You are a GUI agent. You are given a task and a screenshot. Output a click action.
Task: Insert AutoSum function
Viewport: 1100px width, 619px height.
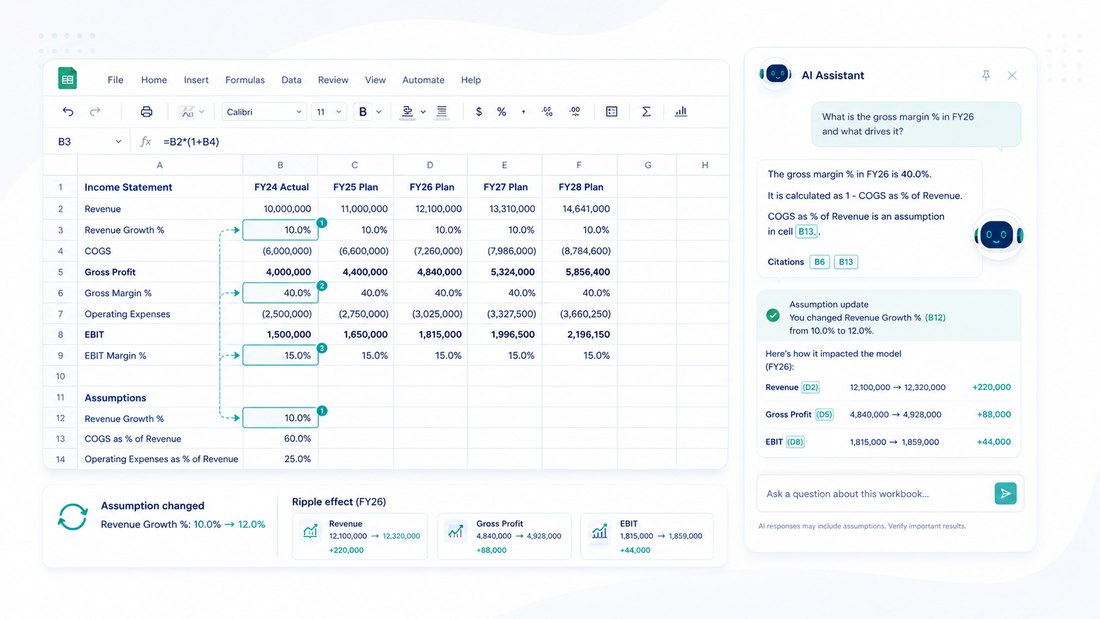tap(646, 112)
